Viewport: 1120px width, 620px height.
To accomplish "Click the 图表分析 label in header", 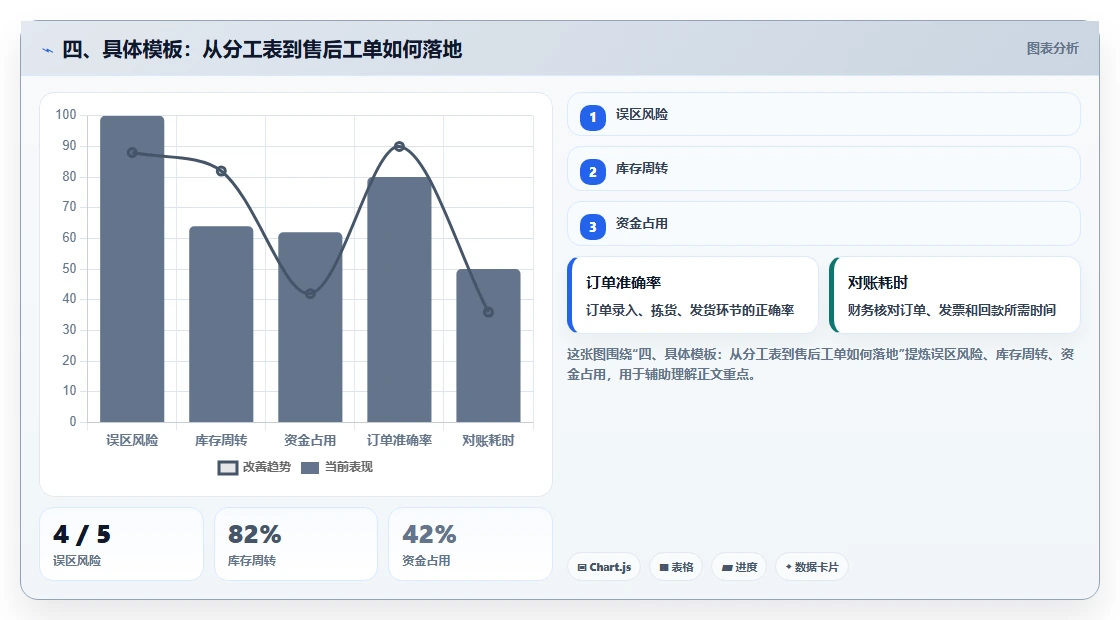I will pyautogui.click(x=1052, y=49).
